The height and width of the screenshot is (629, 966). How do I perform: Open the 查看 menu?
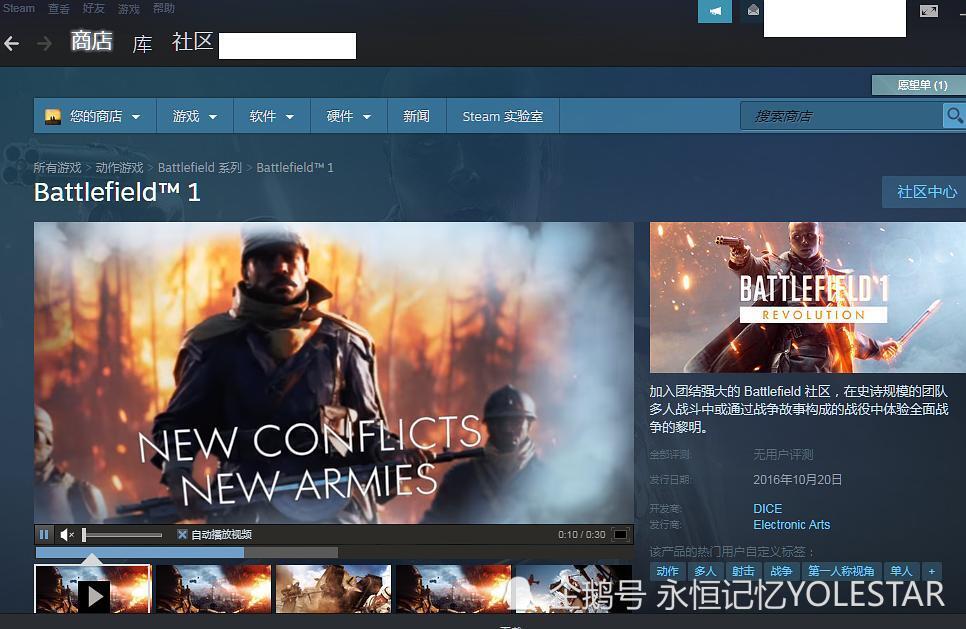click(x=59, y=8)
